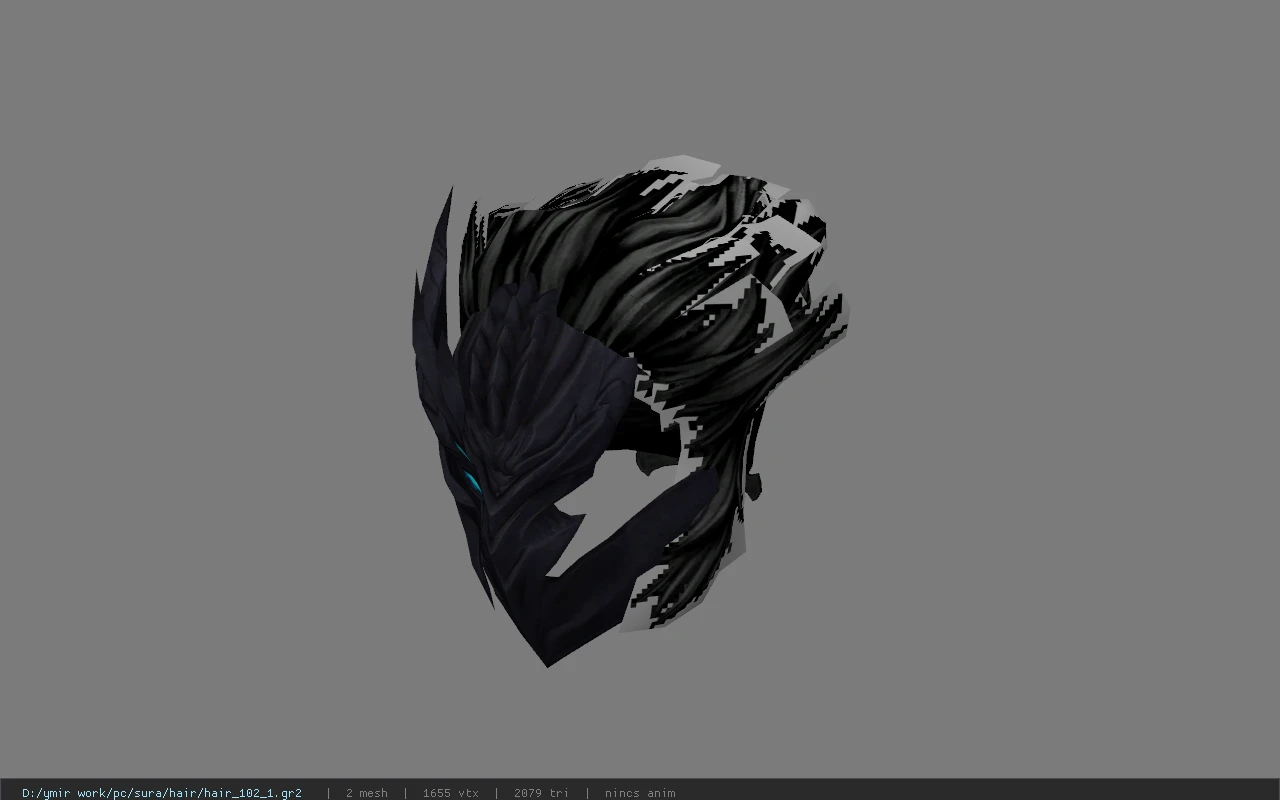The width and height of the screenshot is (1280, 800).
Task: Click the file path hair_102_1.gr2
Action: (x=162, y=793)
